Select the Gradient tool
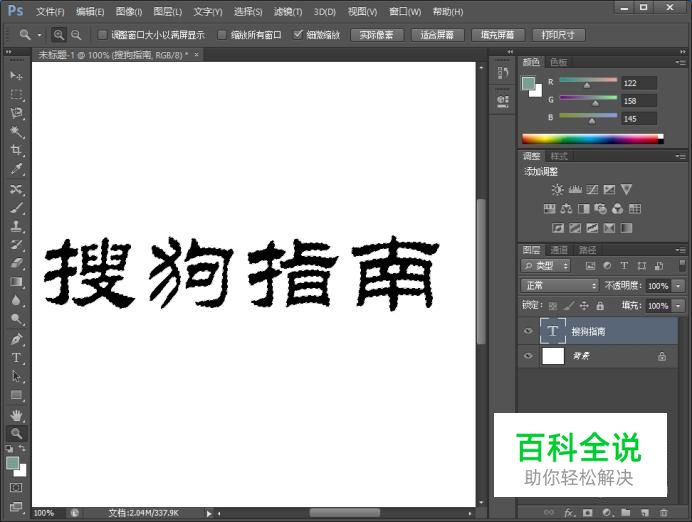 click(x=16, y=282)
